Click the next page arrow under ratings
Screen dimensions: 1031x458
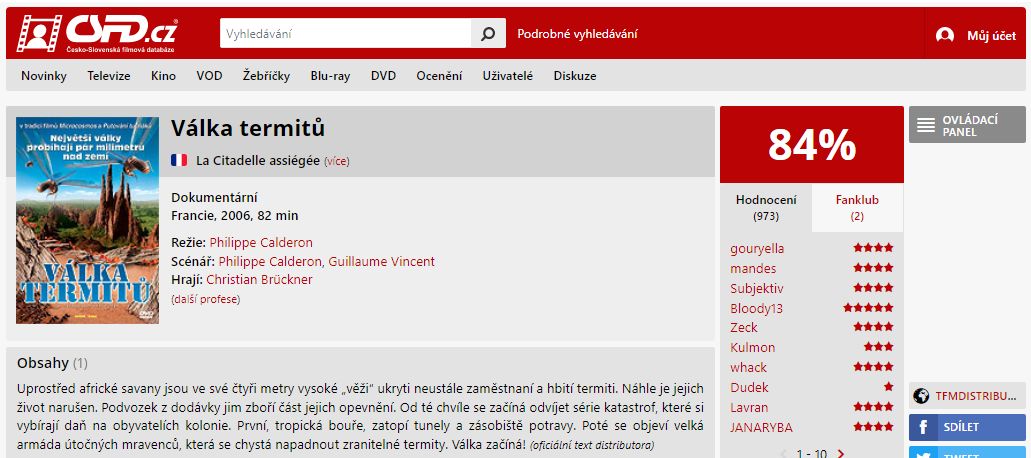pos(840,453)
